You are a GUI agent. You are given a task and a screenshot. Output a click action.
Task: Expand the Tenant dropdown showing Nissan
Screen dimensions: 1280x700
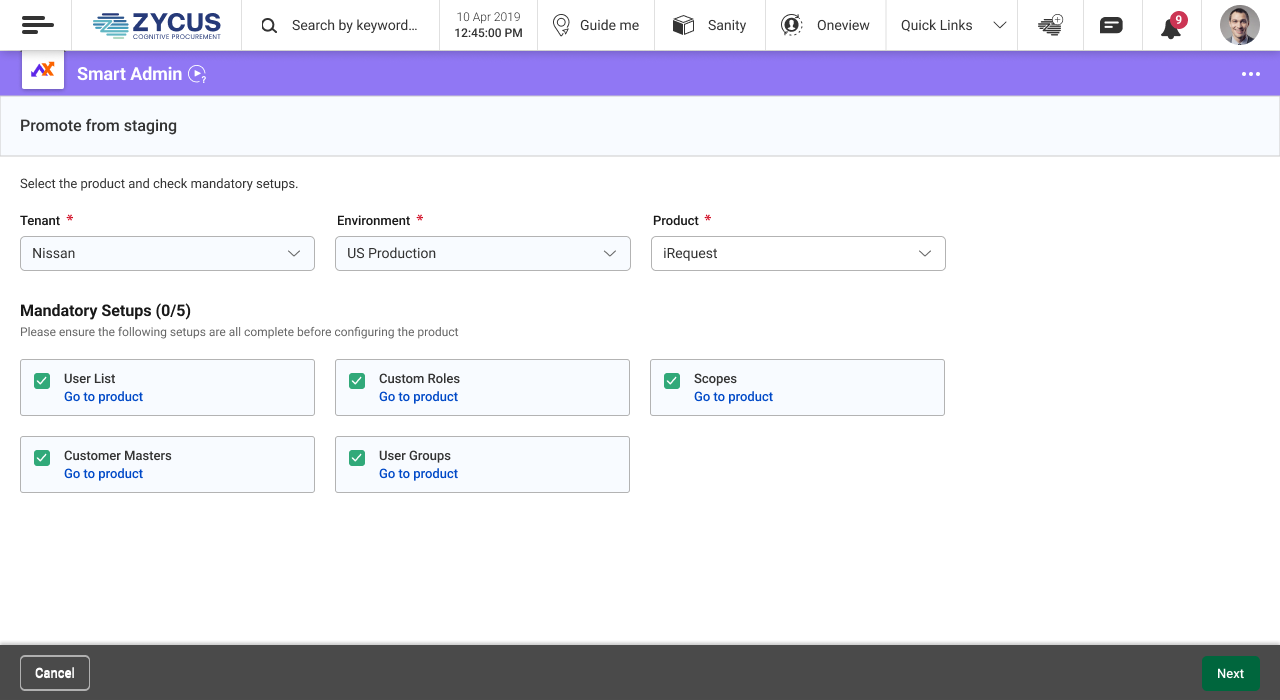[167, 254]
